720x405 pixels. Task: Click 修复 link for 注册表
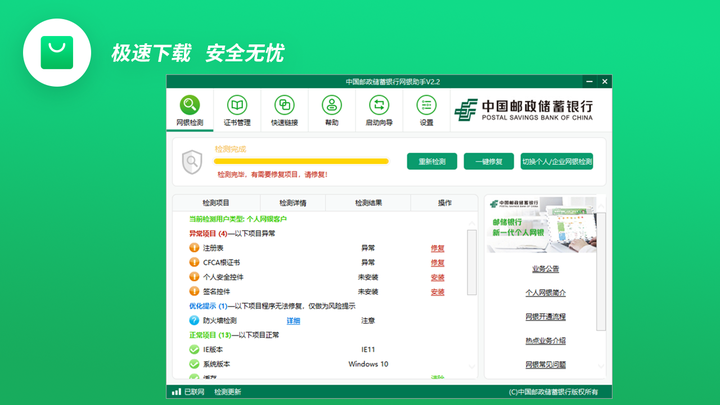click(437, 248)
